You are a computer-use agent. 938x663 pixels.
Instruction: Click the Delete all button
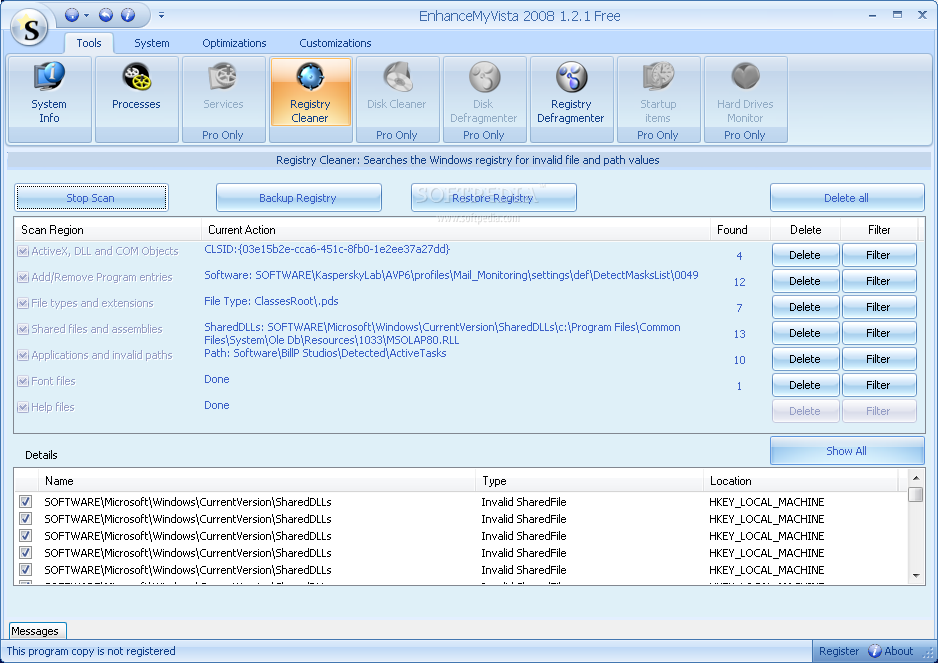click(846, 197)
